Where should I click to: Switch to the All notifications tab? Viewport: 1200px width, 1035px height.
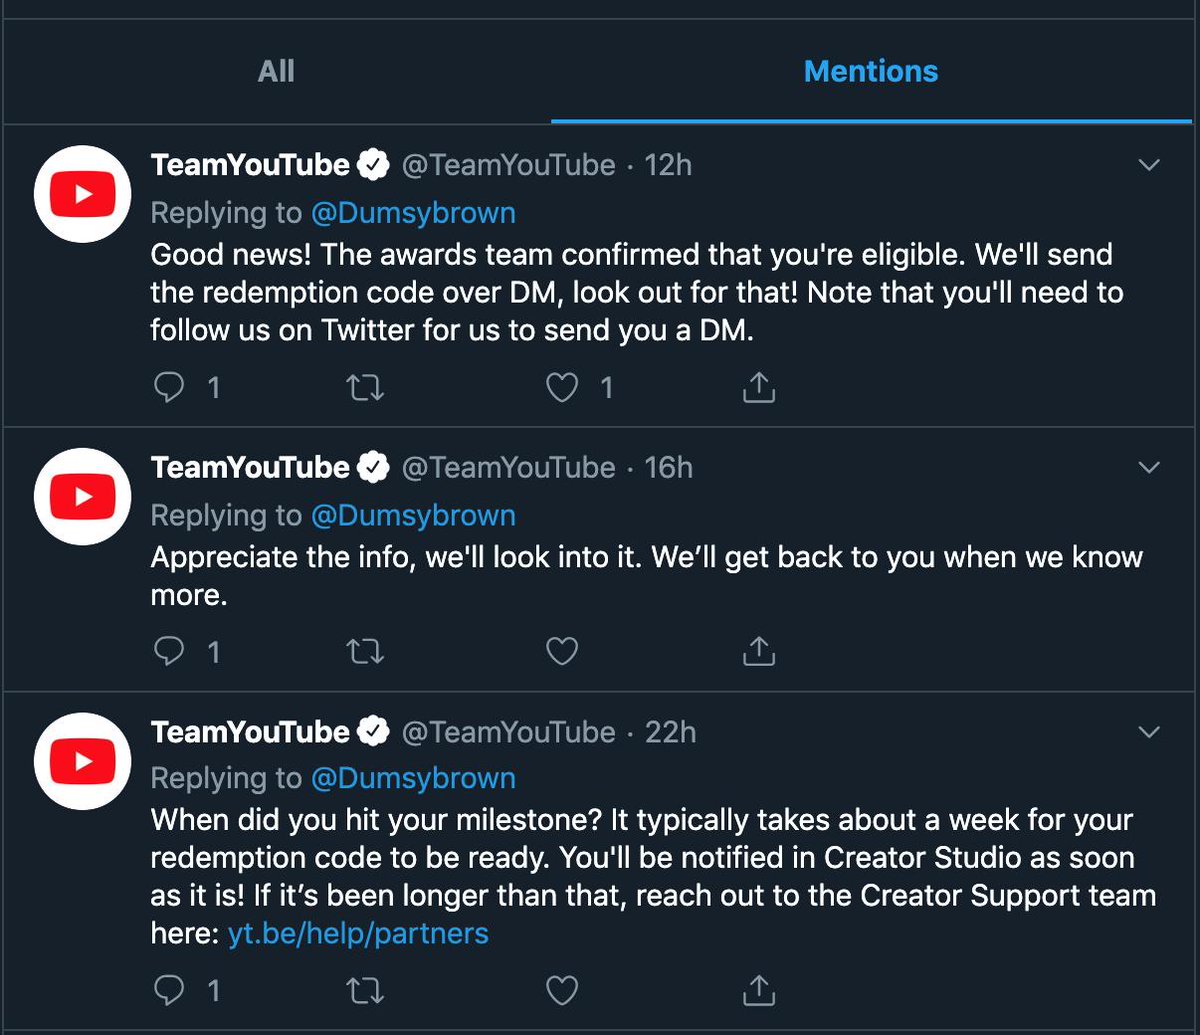click(276, 72)
